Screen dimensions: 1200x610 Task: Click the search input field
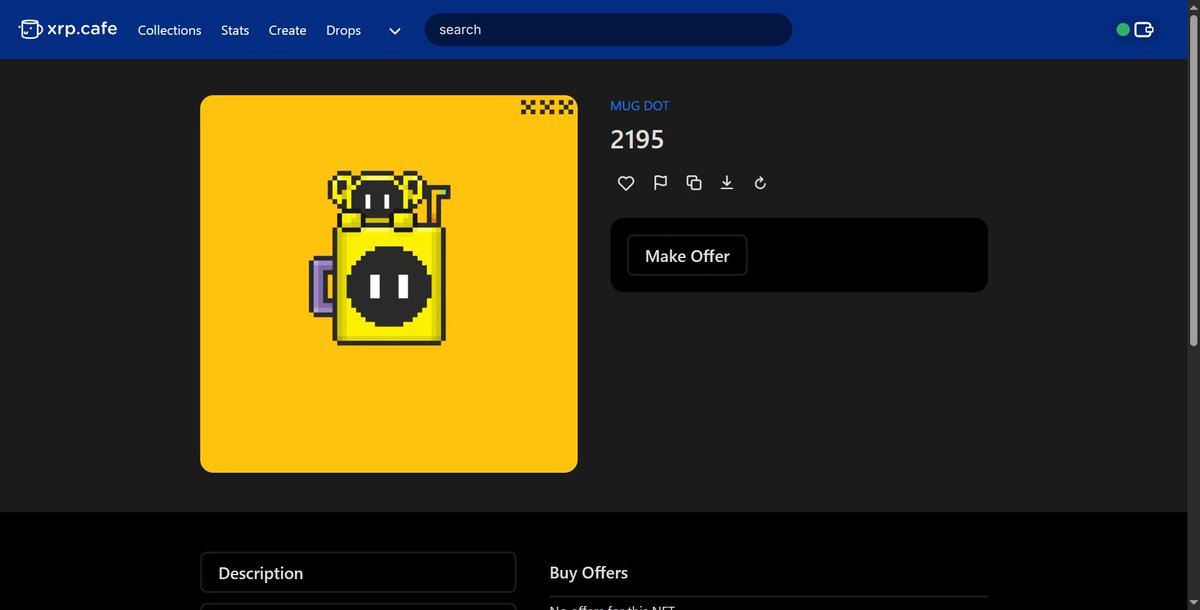[608, 29]
